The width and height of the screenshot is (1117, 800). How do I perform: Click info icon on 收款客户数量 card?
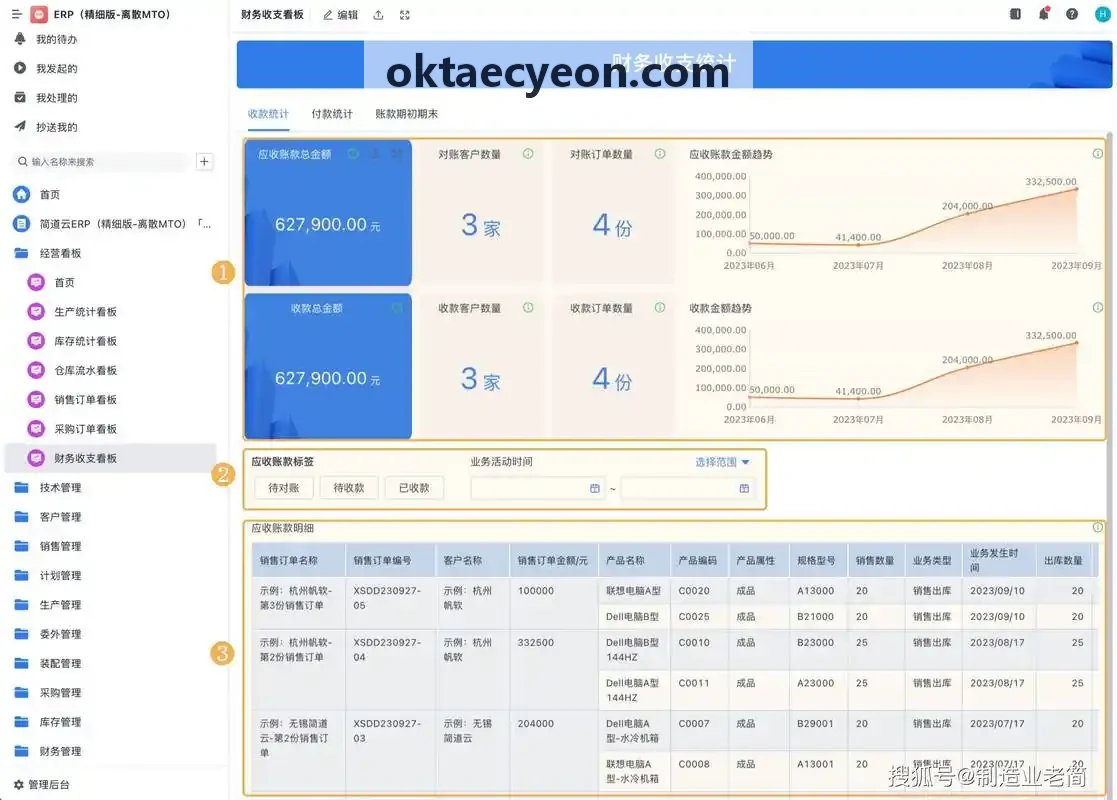point(528,307)
